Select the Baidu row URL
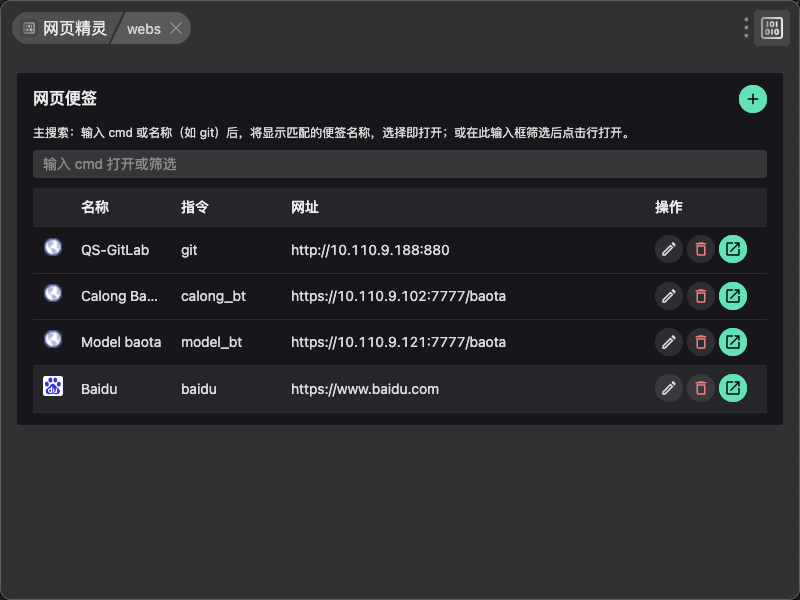The height and width of the screenshot is (600, 800). 365,389
